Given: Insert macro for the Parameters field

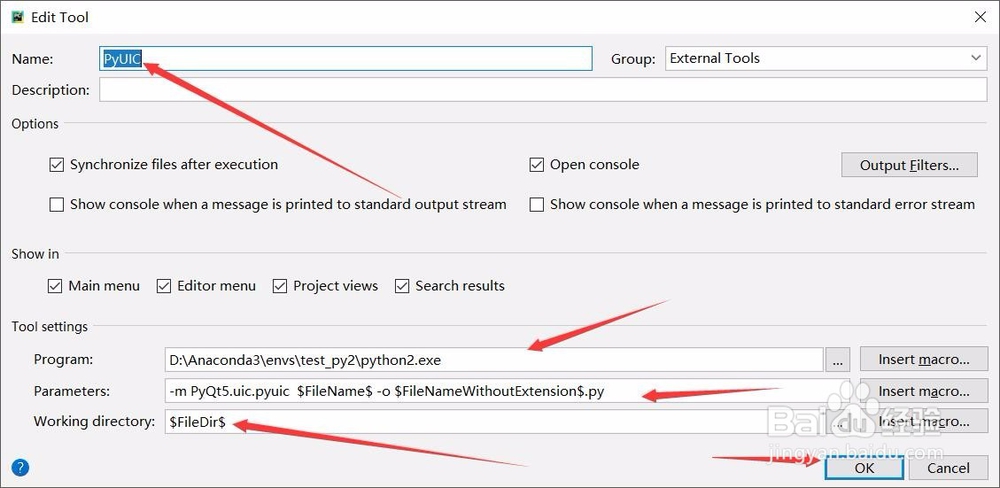Looking at the screenshot, I should 924,390.
